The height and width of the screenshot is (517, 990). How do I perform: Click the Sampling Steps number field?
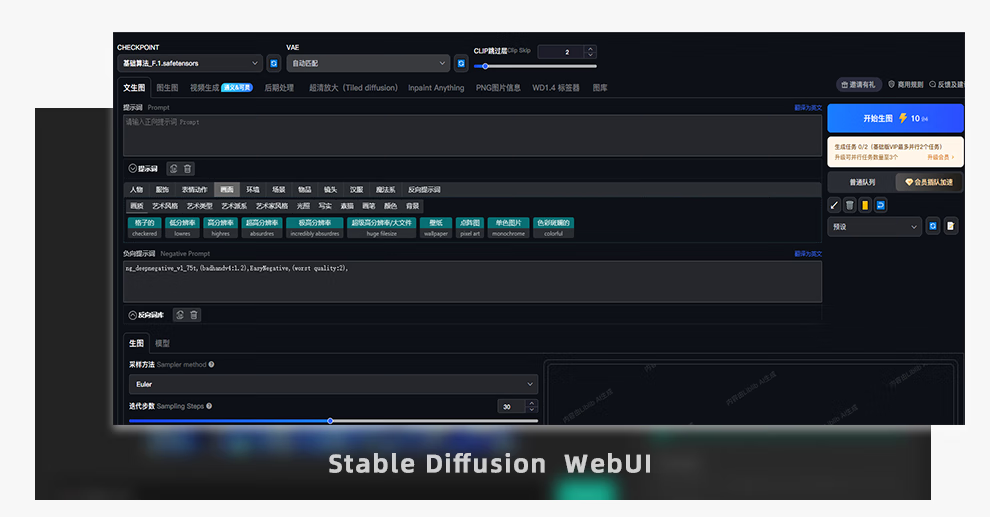512,407
